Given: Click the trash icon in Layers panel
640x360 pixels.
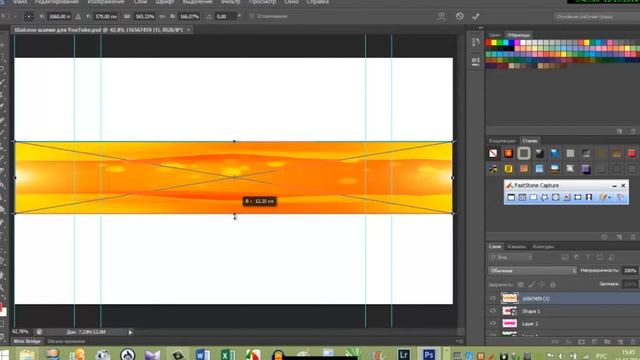Looking at the screenshot, I should click(x=633, y=342).
